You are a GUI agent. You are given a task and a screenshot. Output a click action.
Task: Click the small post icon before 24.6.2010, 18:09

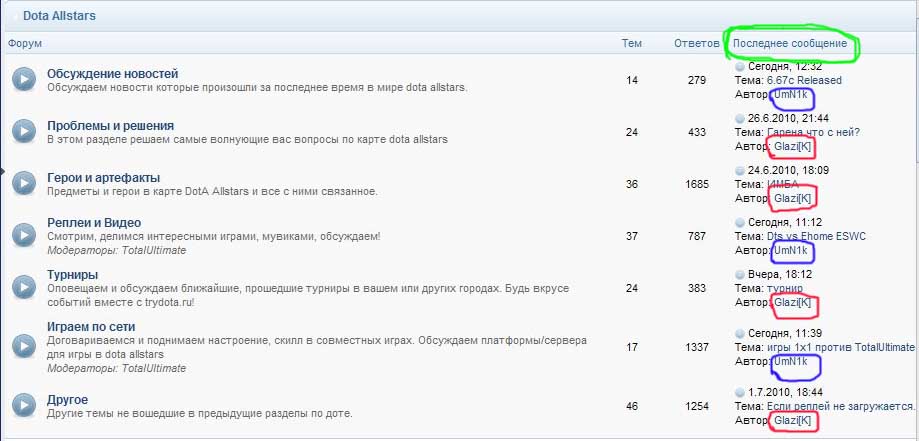click(740, 171)
